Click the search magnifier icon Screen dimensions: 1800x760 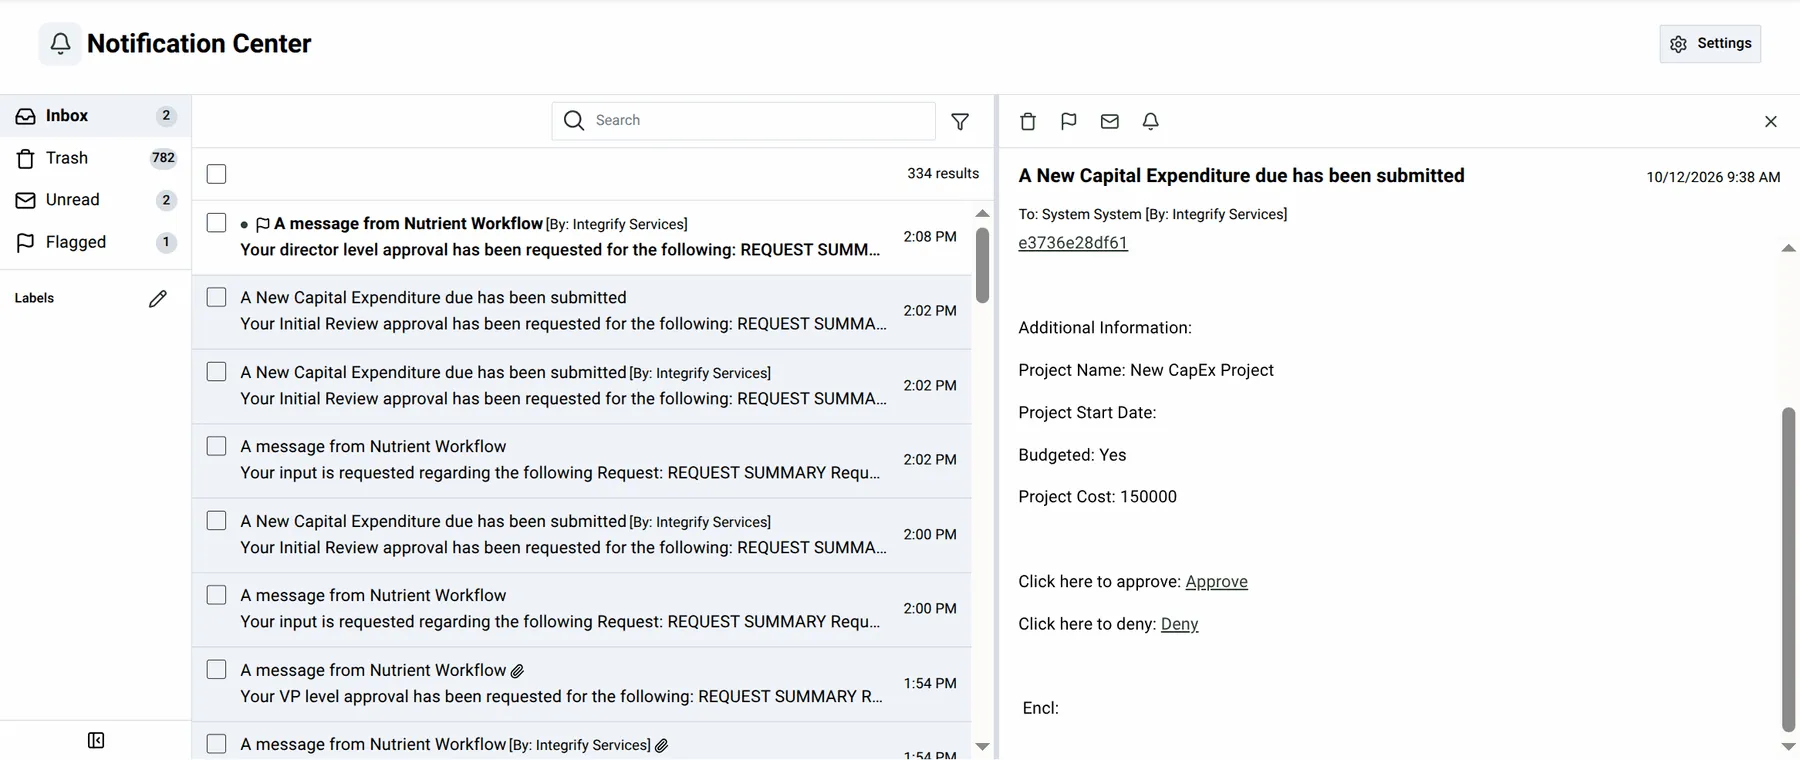[574, 120]
